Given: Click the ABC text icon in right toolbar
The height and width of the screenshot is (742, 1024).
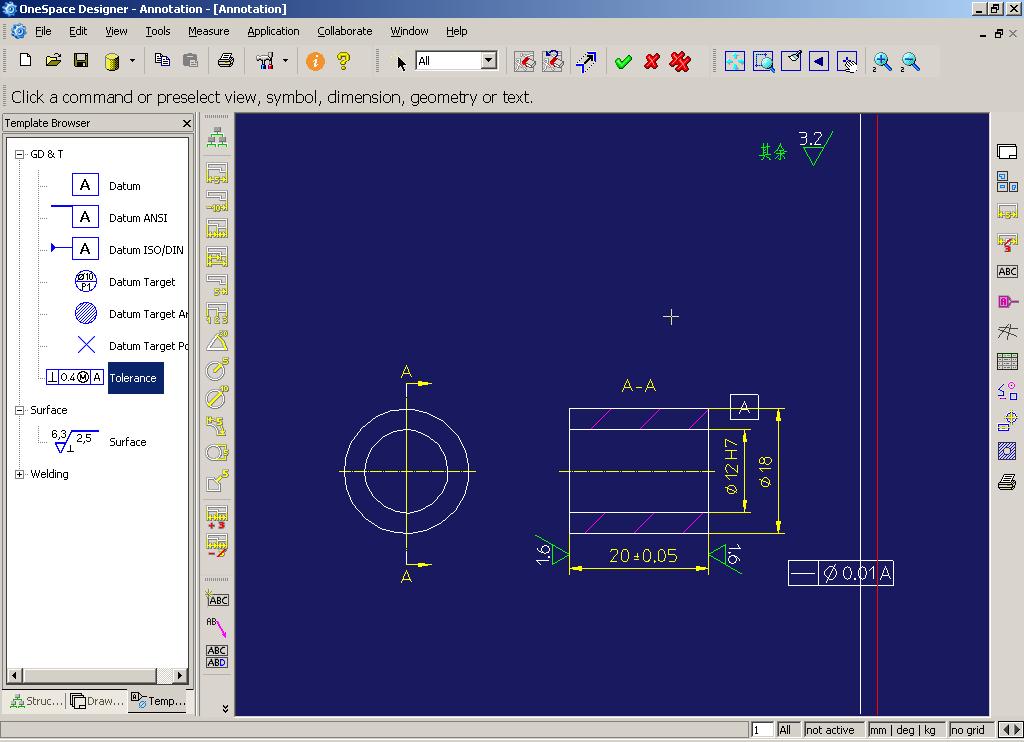Looking at the screenshot, I should tap(1007, 271).
